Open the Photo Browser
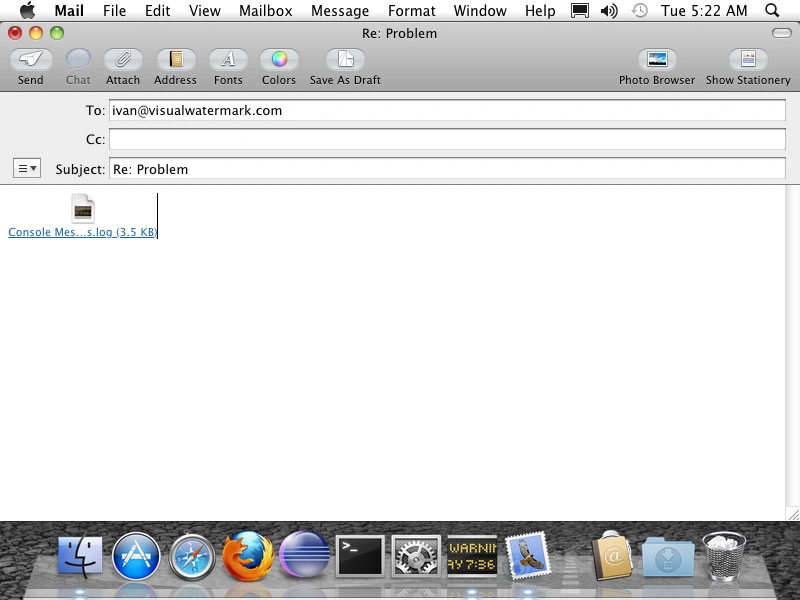800x600 pixels. pyautogui.click(x=656, y=60)
